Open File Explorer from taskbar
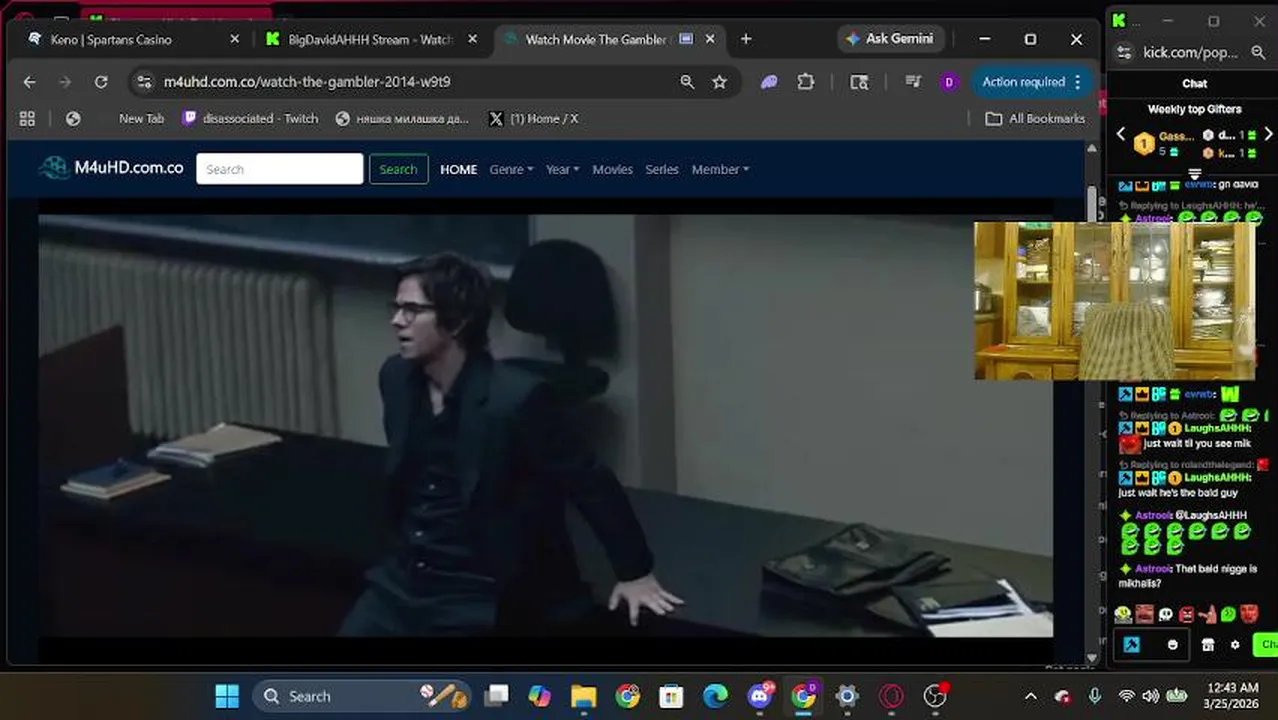Screen dimensions: 1278x720 pos(583,696)
